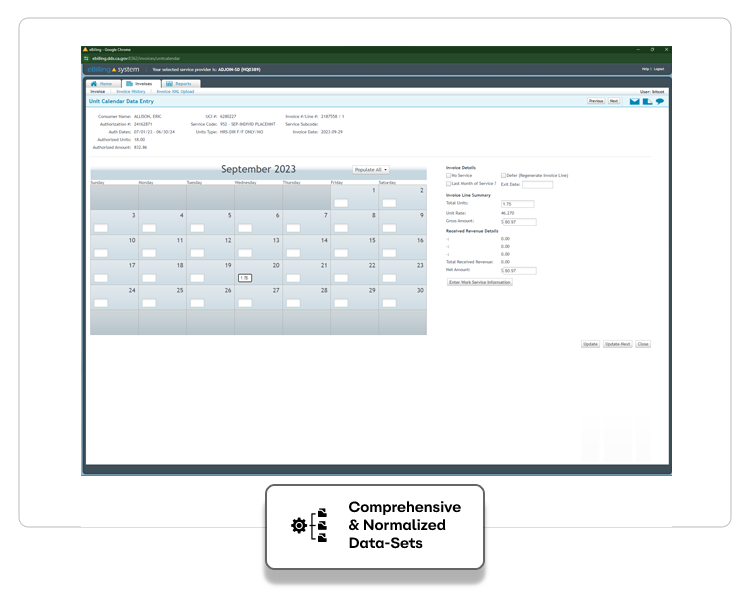The image size is (750, 600).
Task: Open the Invoice History sub-tab
Action: [x=131, y=91]
